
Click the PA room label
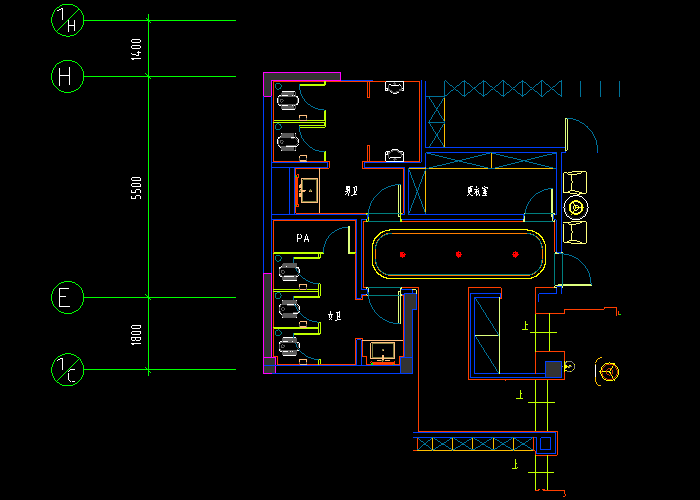[303, 238]
